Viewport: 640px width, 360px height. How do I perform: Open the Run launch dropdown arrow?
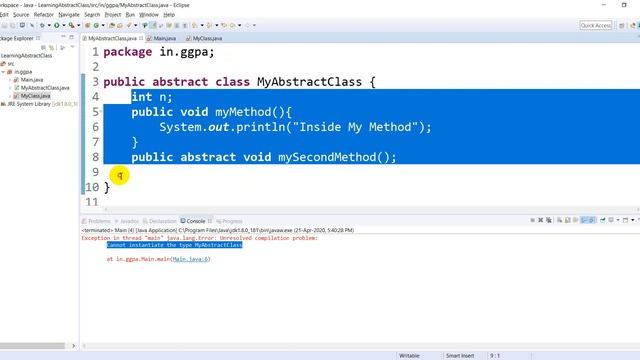click(x=64, y=25)
